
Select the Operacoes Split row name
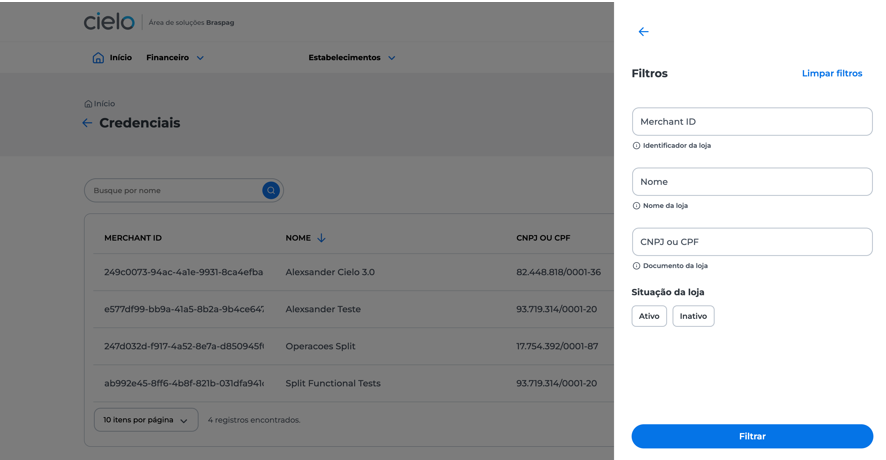point(320,346)
